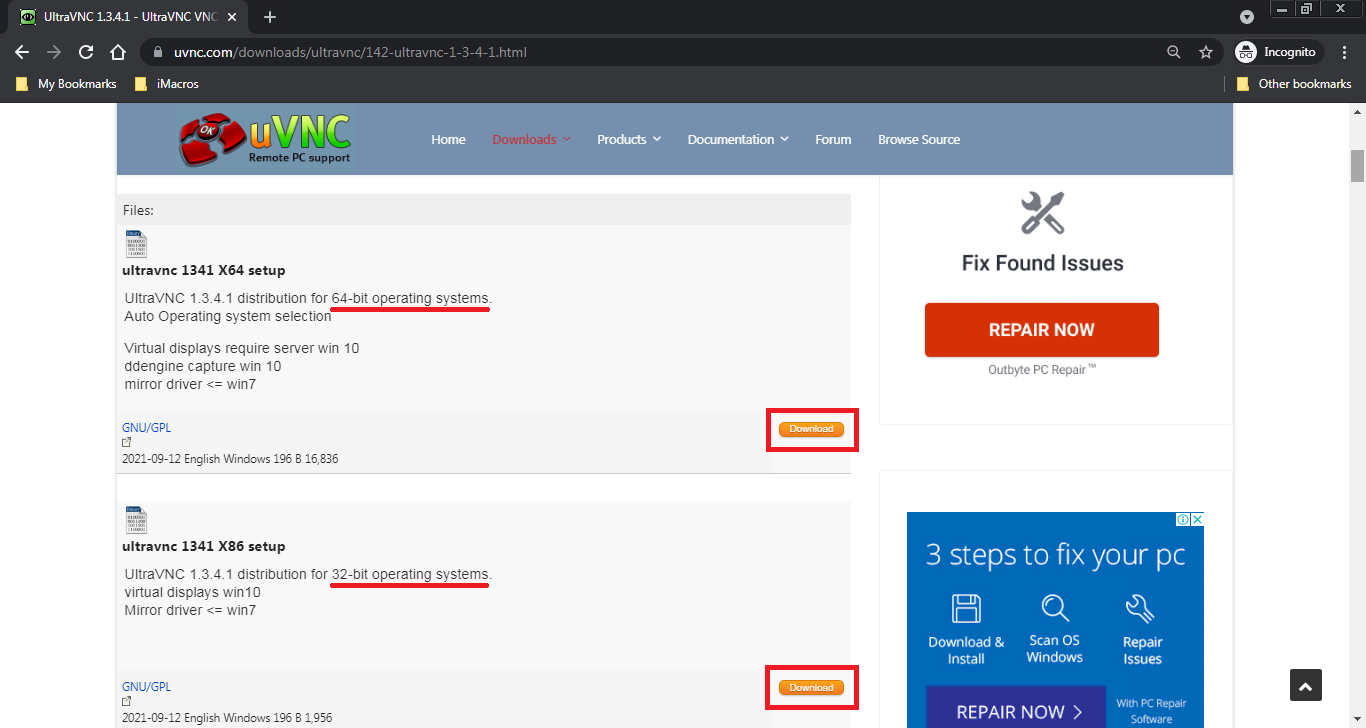This screenshot has width=1366, height=728.
Task: Download the X64 setup file
Action: click(811, 429)
